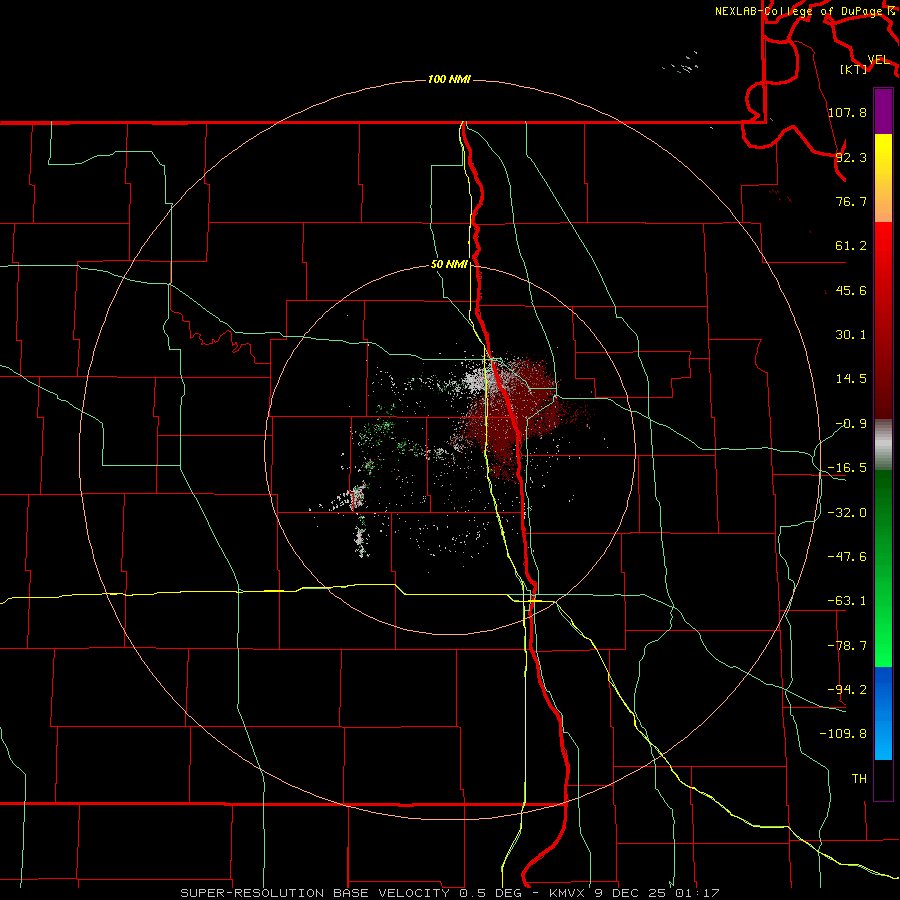900x900 pixels.
Task: Click the -78.7 velocity scale value
Action: click(847, 646)
